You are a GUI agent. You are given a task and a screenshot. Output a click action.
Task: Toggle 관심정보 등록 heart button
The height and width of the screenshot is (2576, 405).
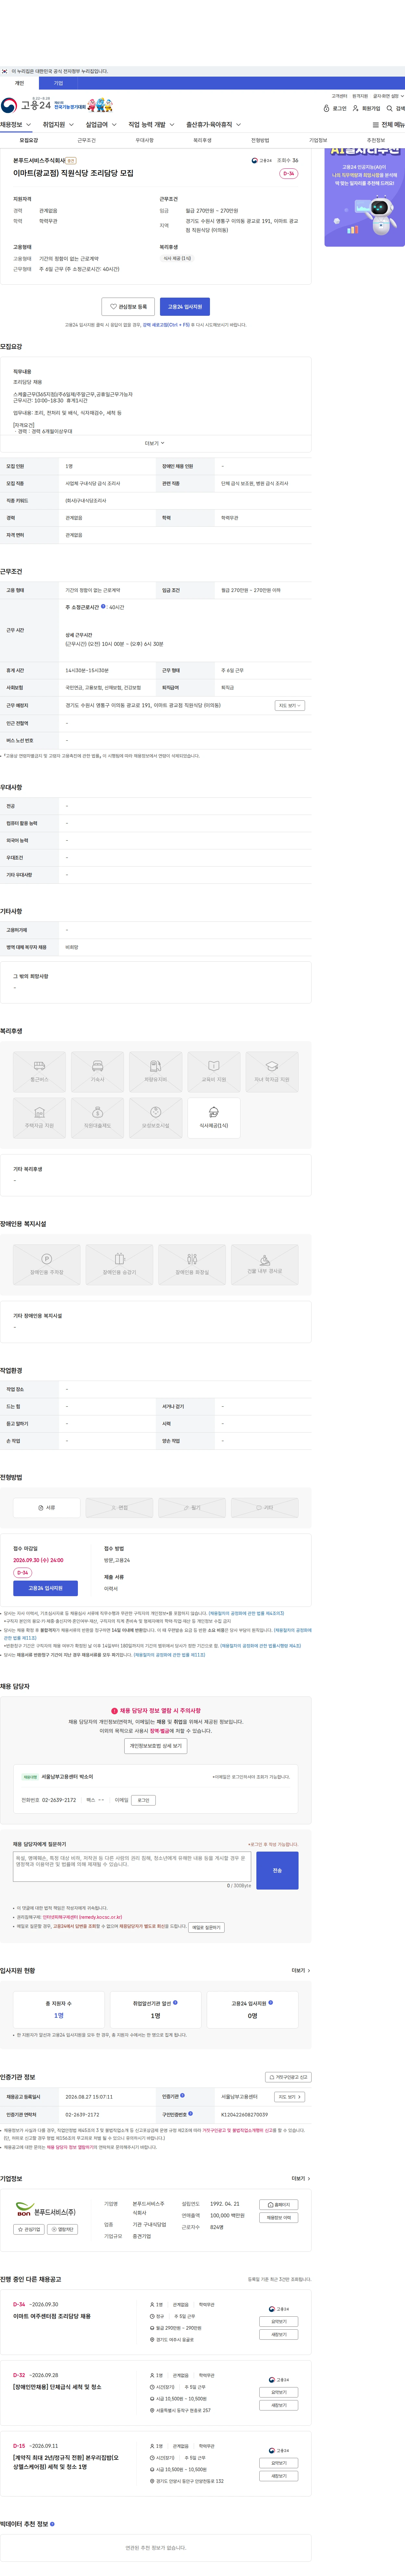click(x=128, y=307)
